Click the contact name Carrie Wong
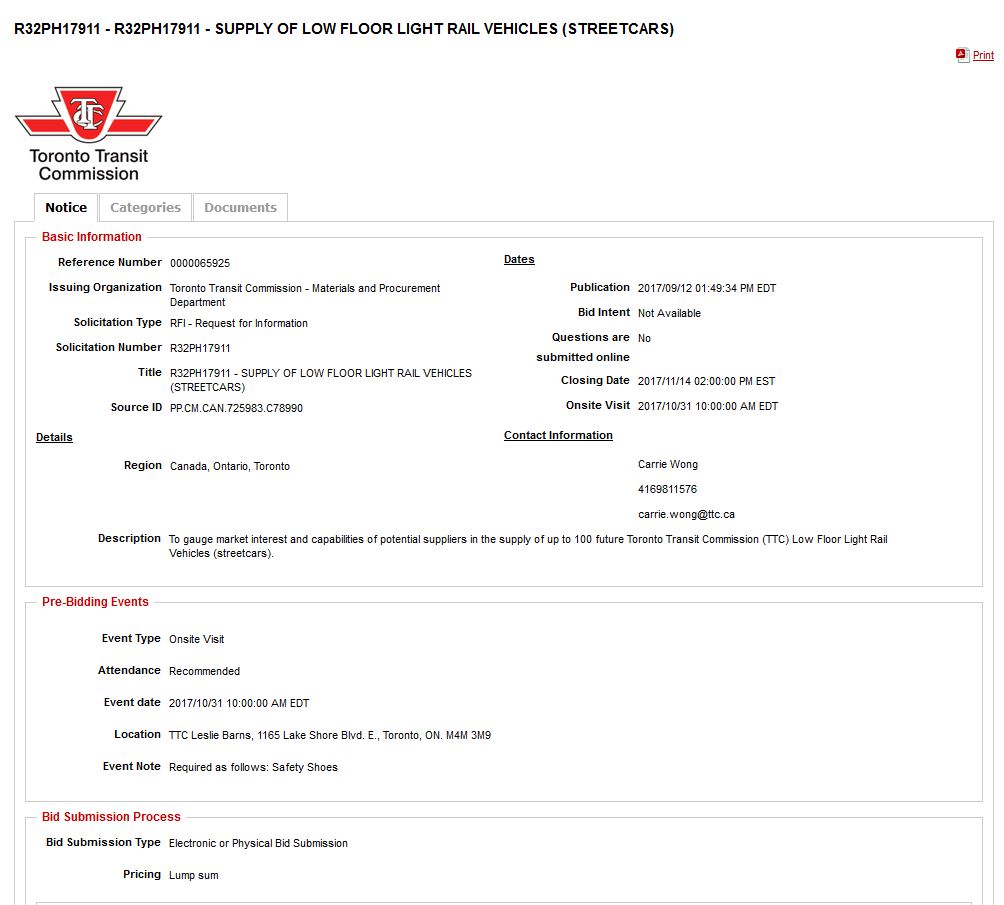The height and width of the screenshot is (905, 1004). coord(668,465)
